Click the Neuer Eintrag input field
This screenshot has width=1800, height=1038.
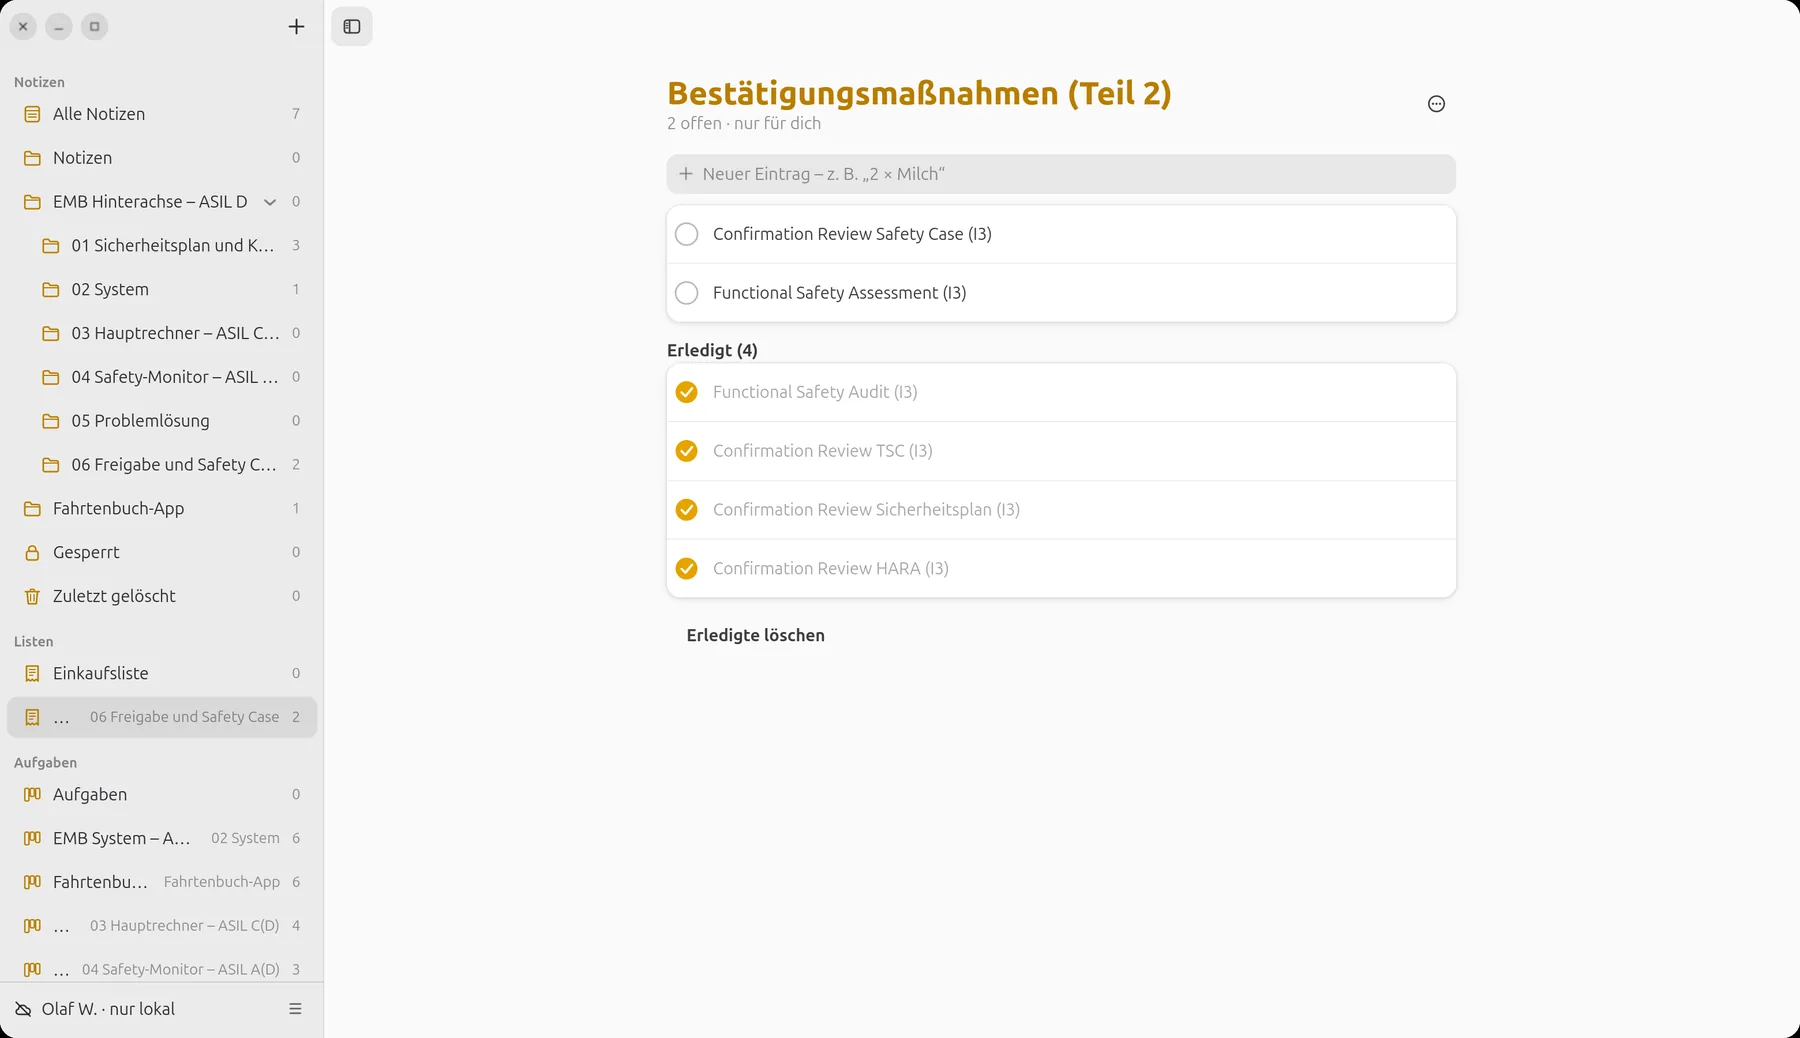pyautogui.click(x=1061, y=174)
